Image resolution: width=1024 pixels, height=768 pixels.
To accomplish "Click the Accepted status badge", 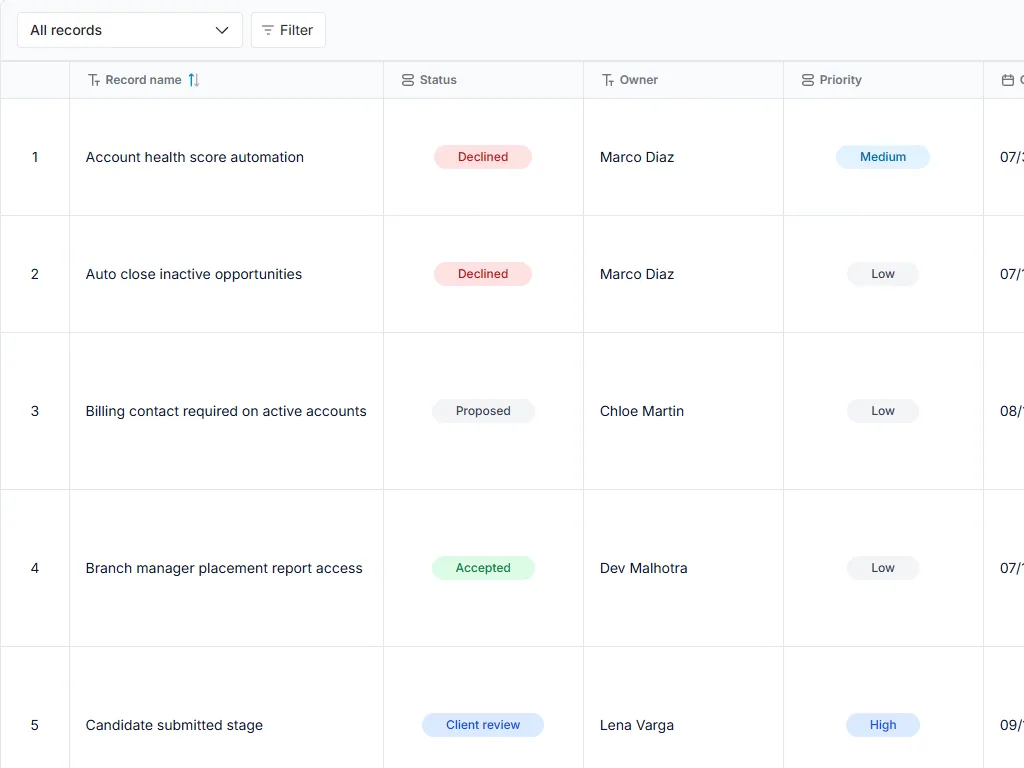I will coord(483,568).
